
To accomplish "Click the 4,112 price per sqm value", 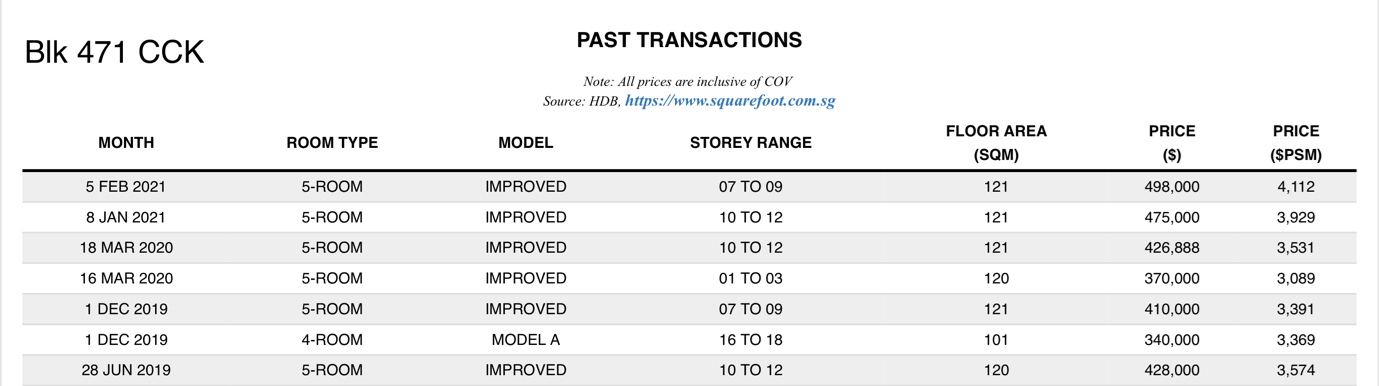I will (x=1296, y=187).
